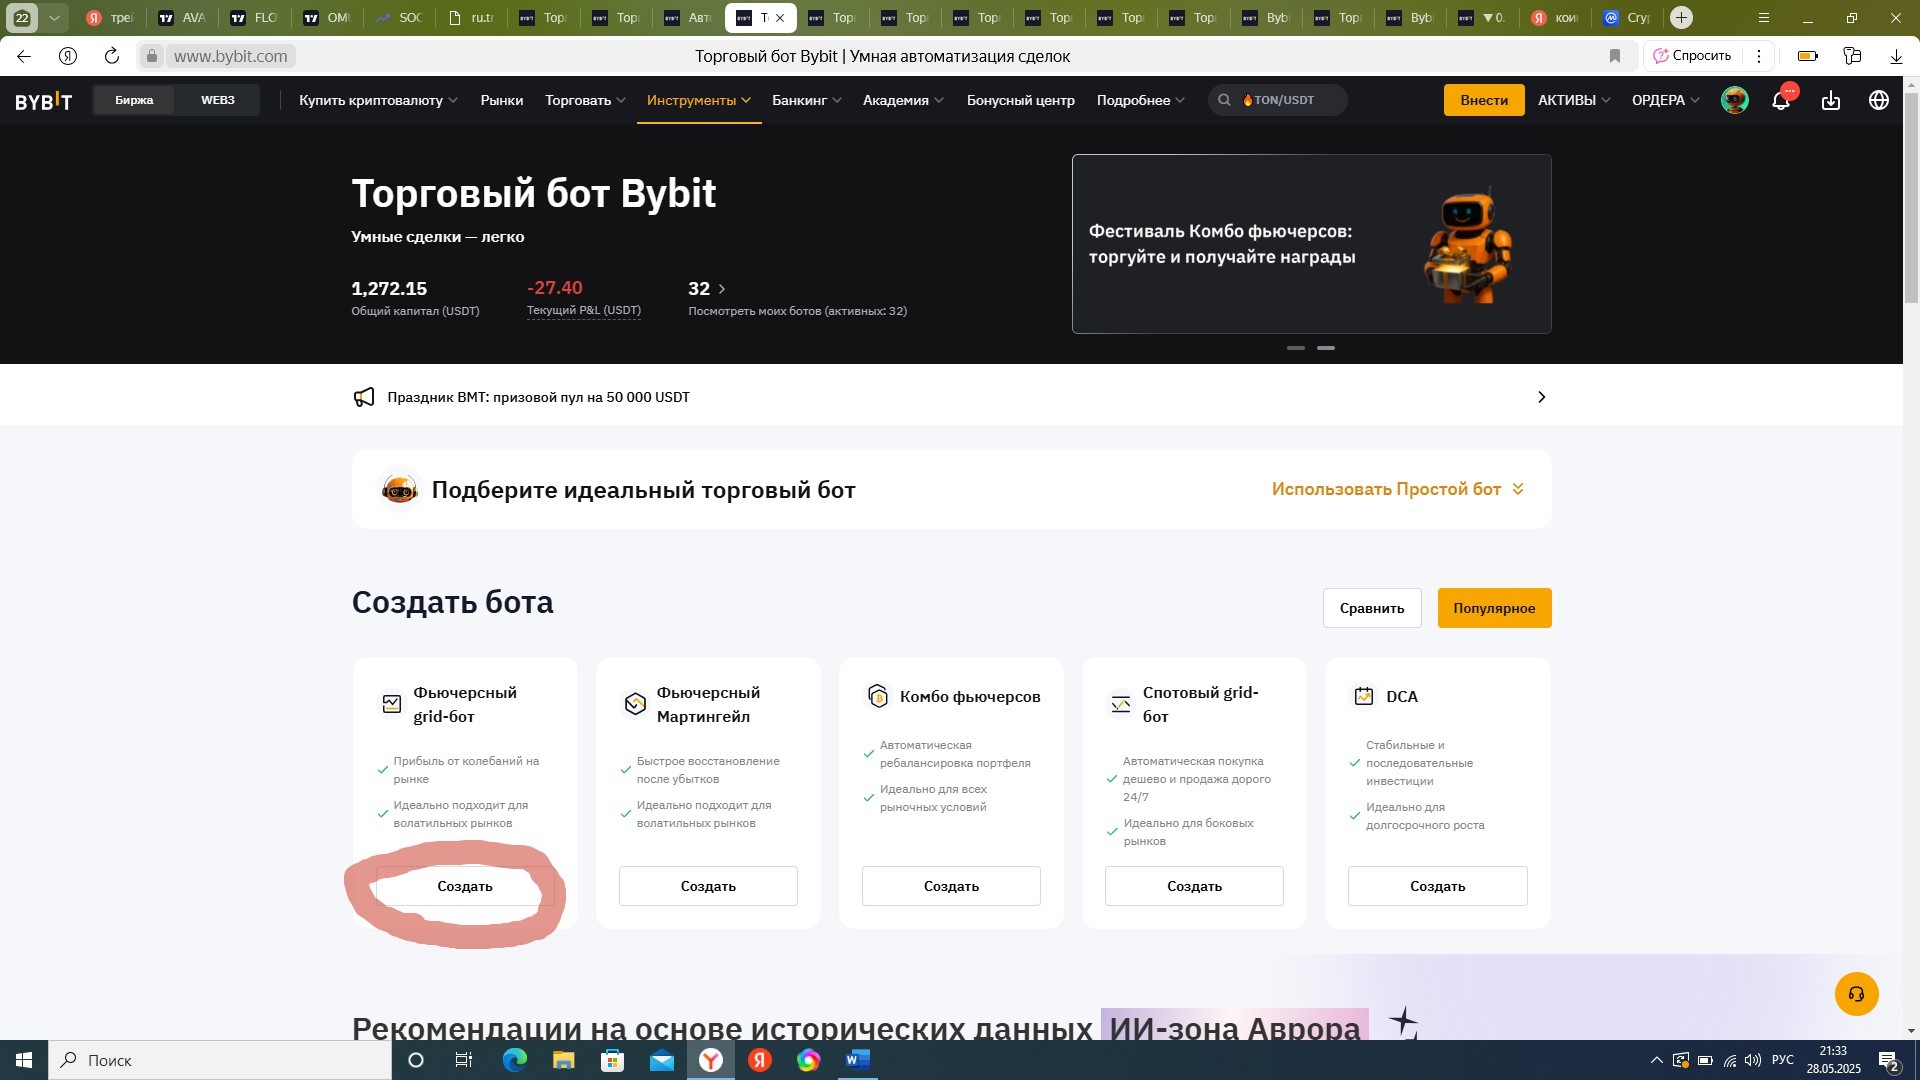This screenshot has height=1080, width=1920.
Task: Expand the Банкинг dropdown
Action: pos(806,100)
